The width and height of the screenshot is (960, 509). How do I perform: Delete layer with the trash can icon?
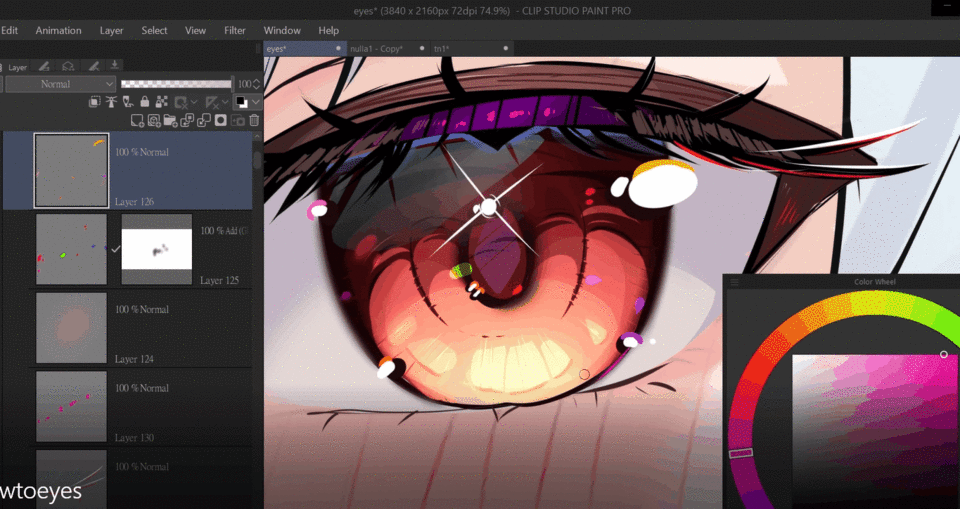253,120
